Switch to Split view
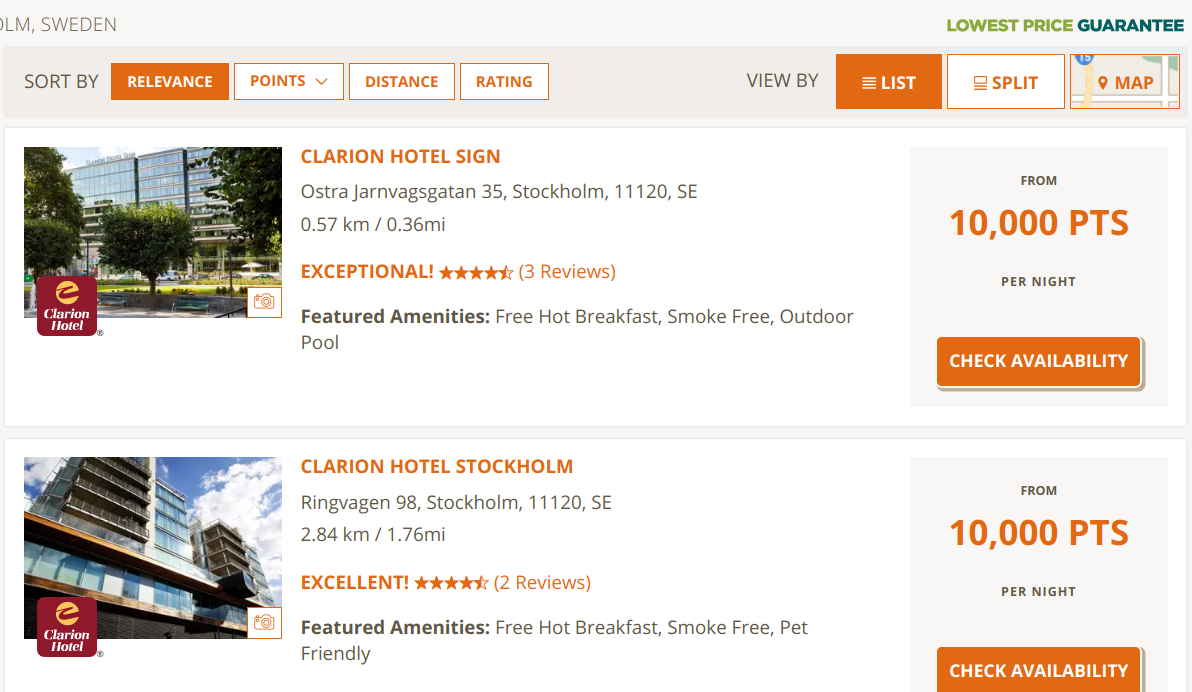The width and height of the screenshot is (1192, 692). click(1005, 82)
